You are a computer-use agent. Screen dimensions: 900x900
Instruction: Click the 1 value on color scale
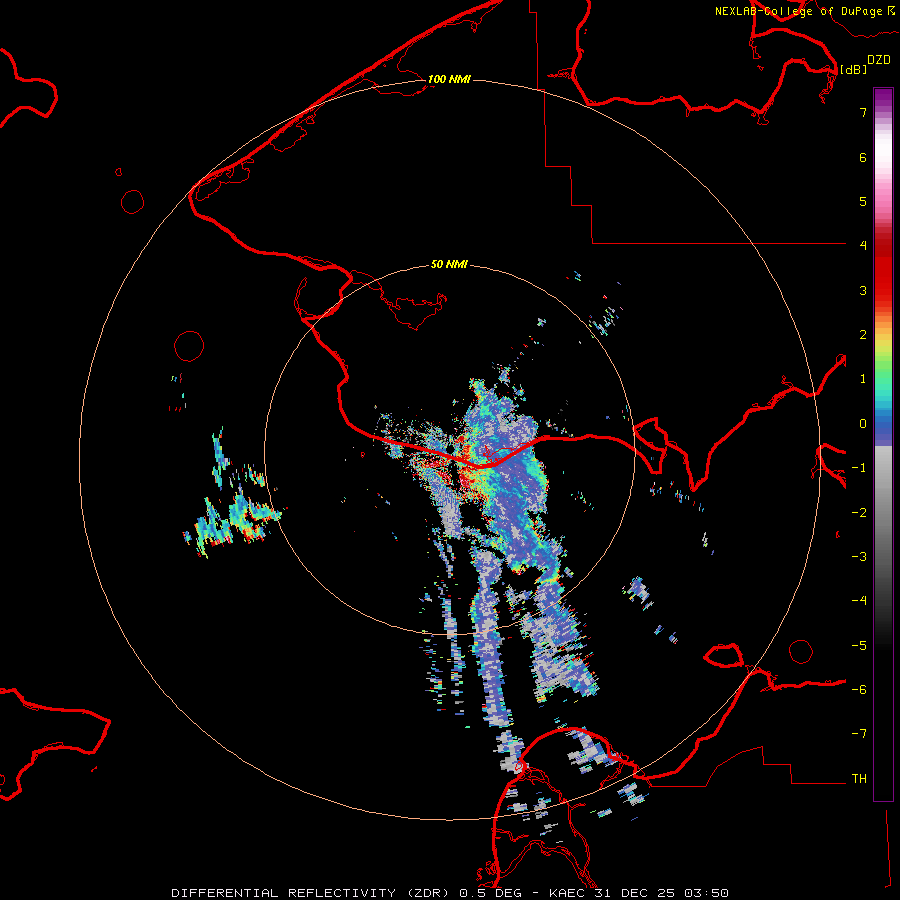863,379
